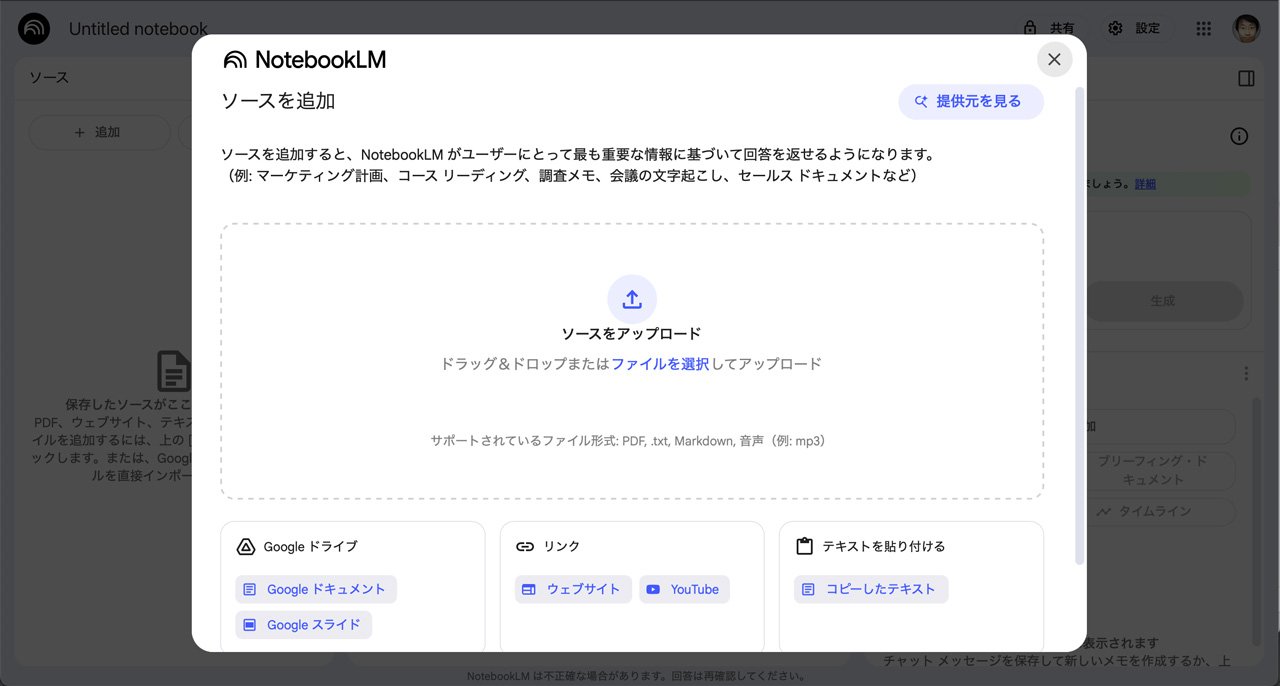This screenshot has width=1280, height=686.
Task: Click the supported file formats text
Action: pos(631,440)
